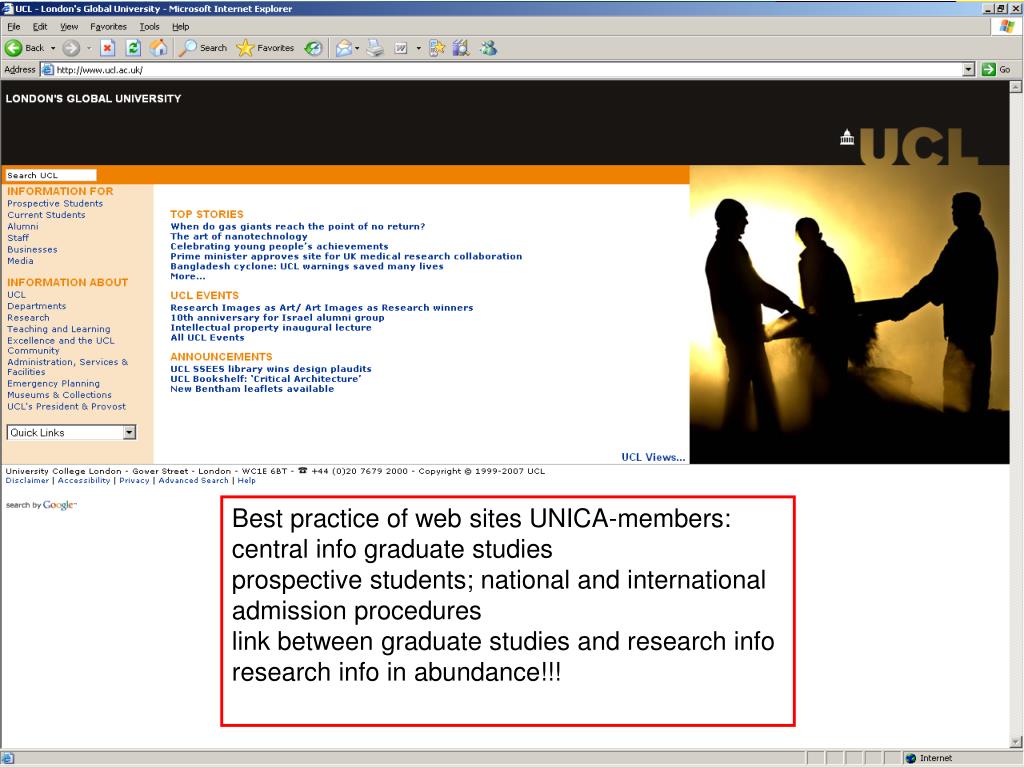1024x768 pixels.
Task: Open the File menu
Action: point(14,27)
